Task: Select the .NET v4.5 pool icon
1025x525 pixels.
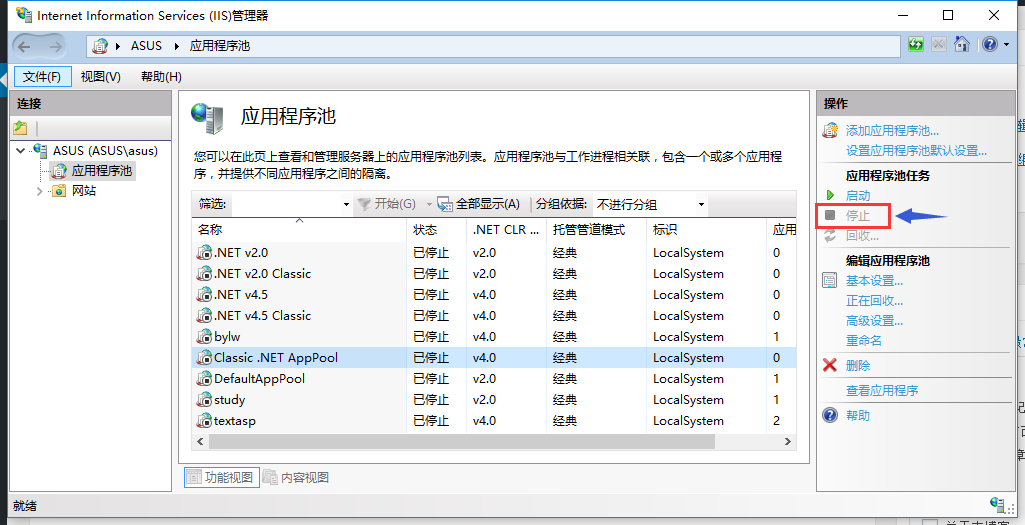Action: click(x=204, y=294)
